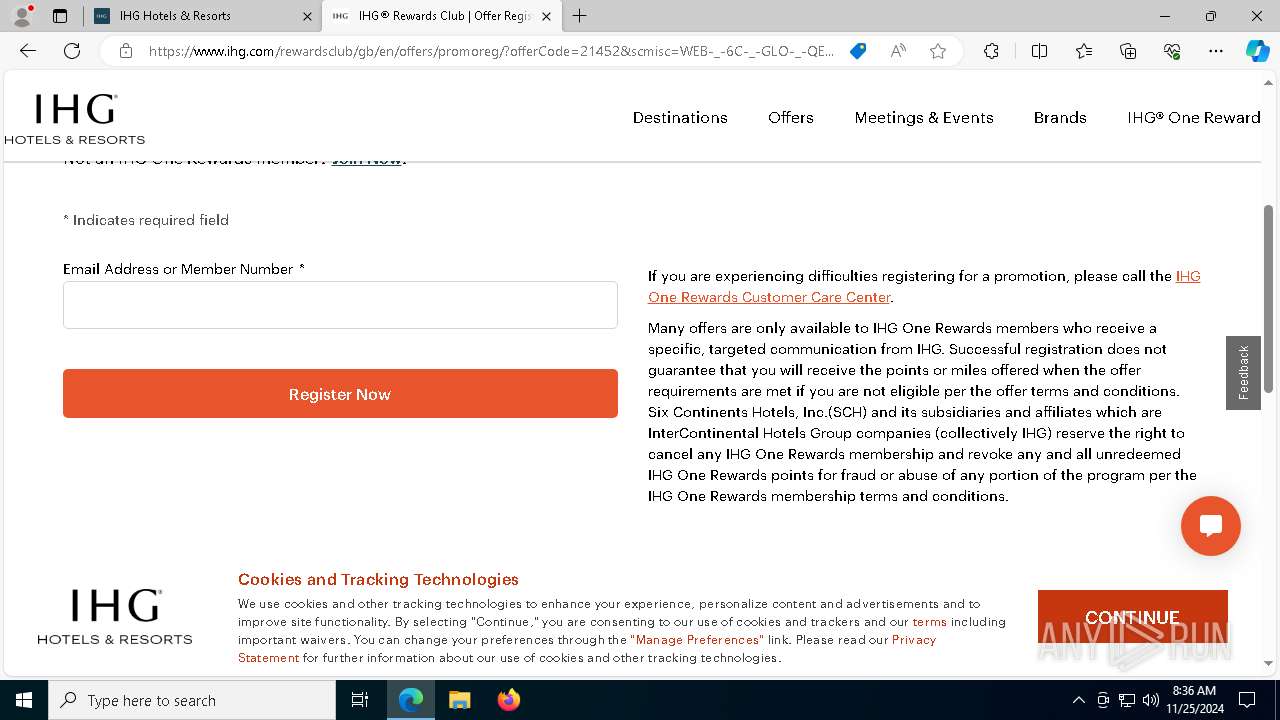Open the Destinations menu
The height and width of the screenshot is (720, 1280).
click(x=680, y=117)
